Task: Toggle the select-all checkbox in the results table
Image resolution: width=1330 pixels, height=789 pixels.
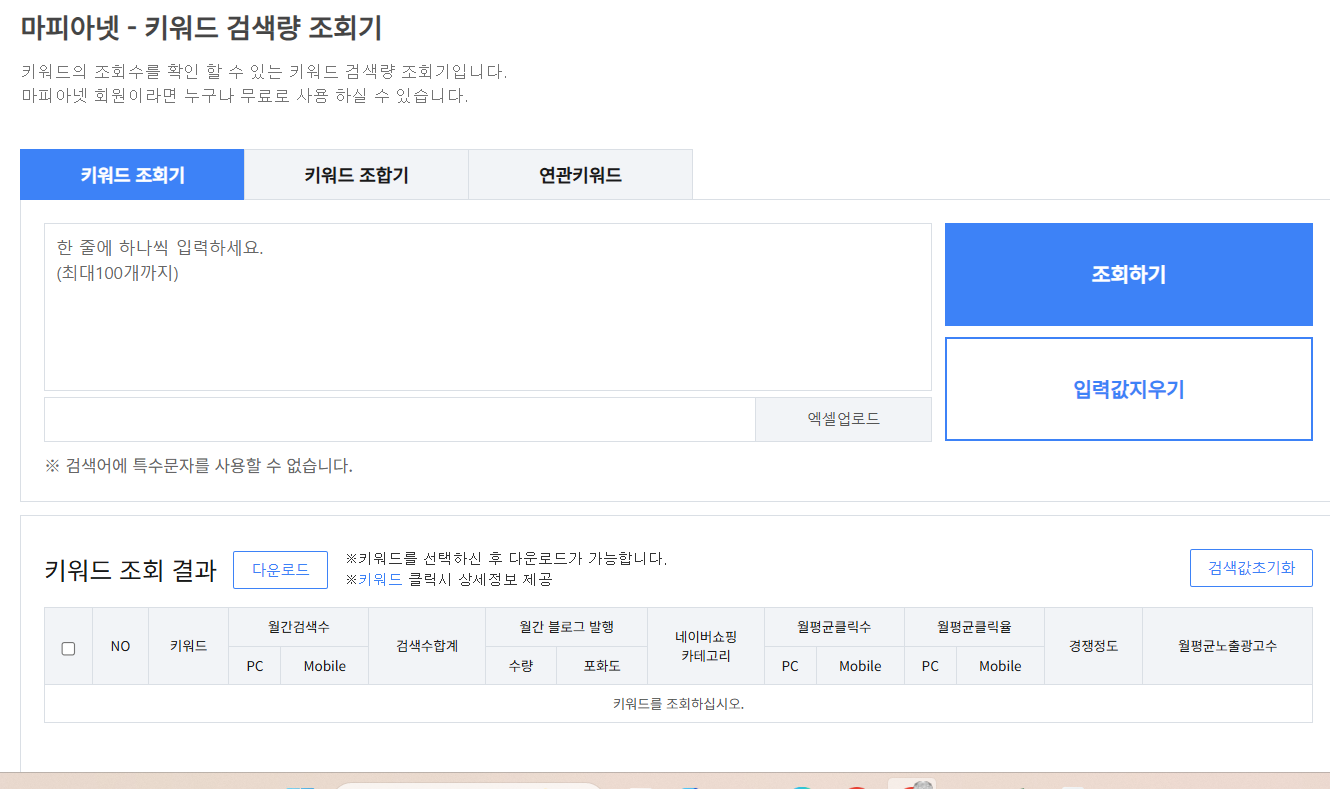Action: click(x=68, y=648)
